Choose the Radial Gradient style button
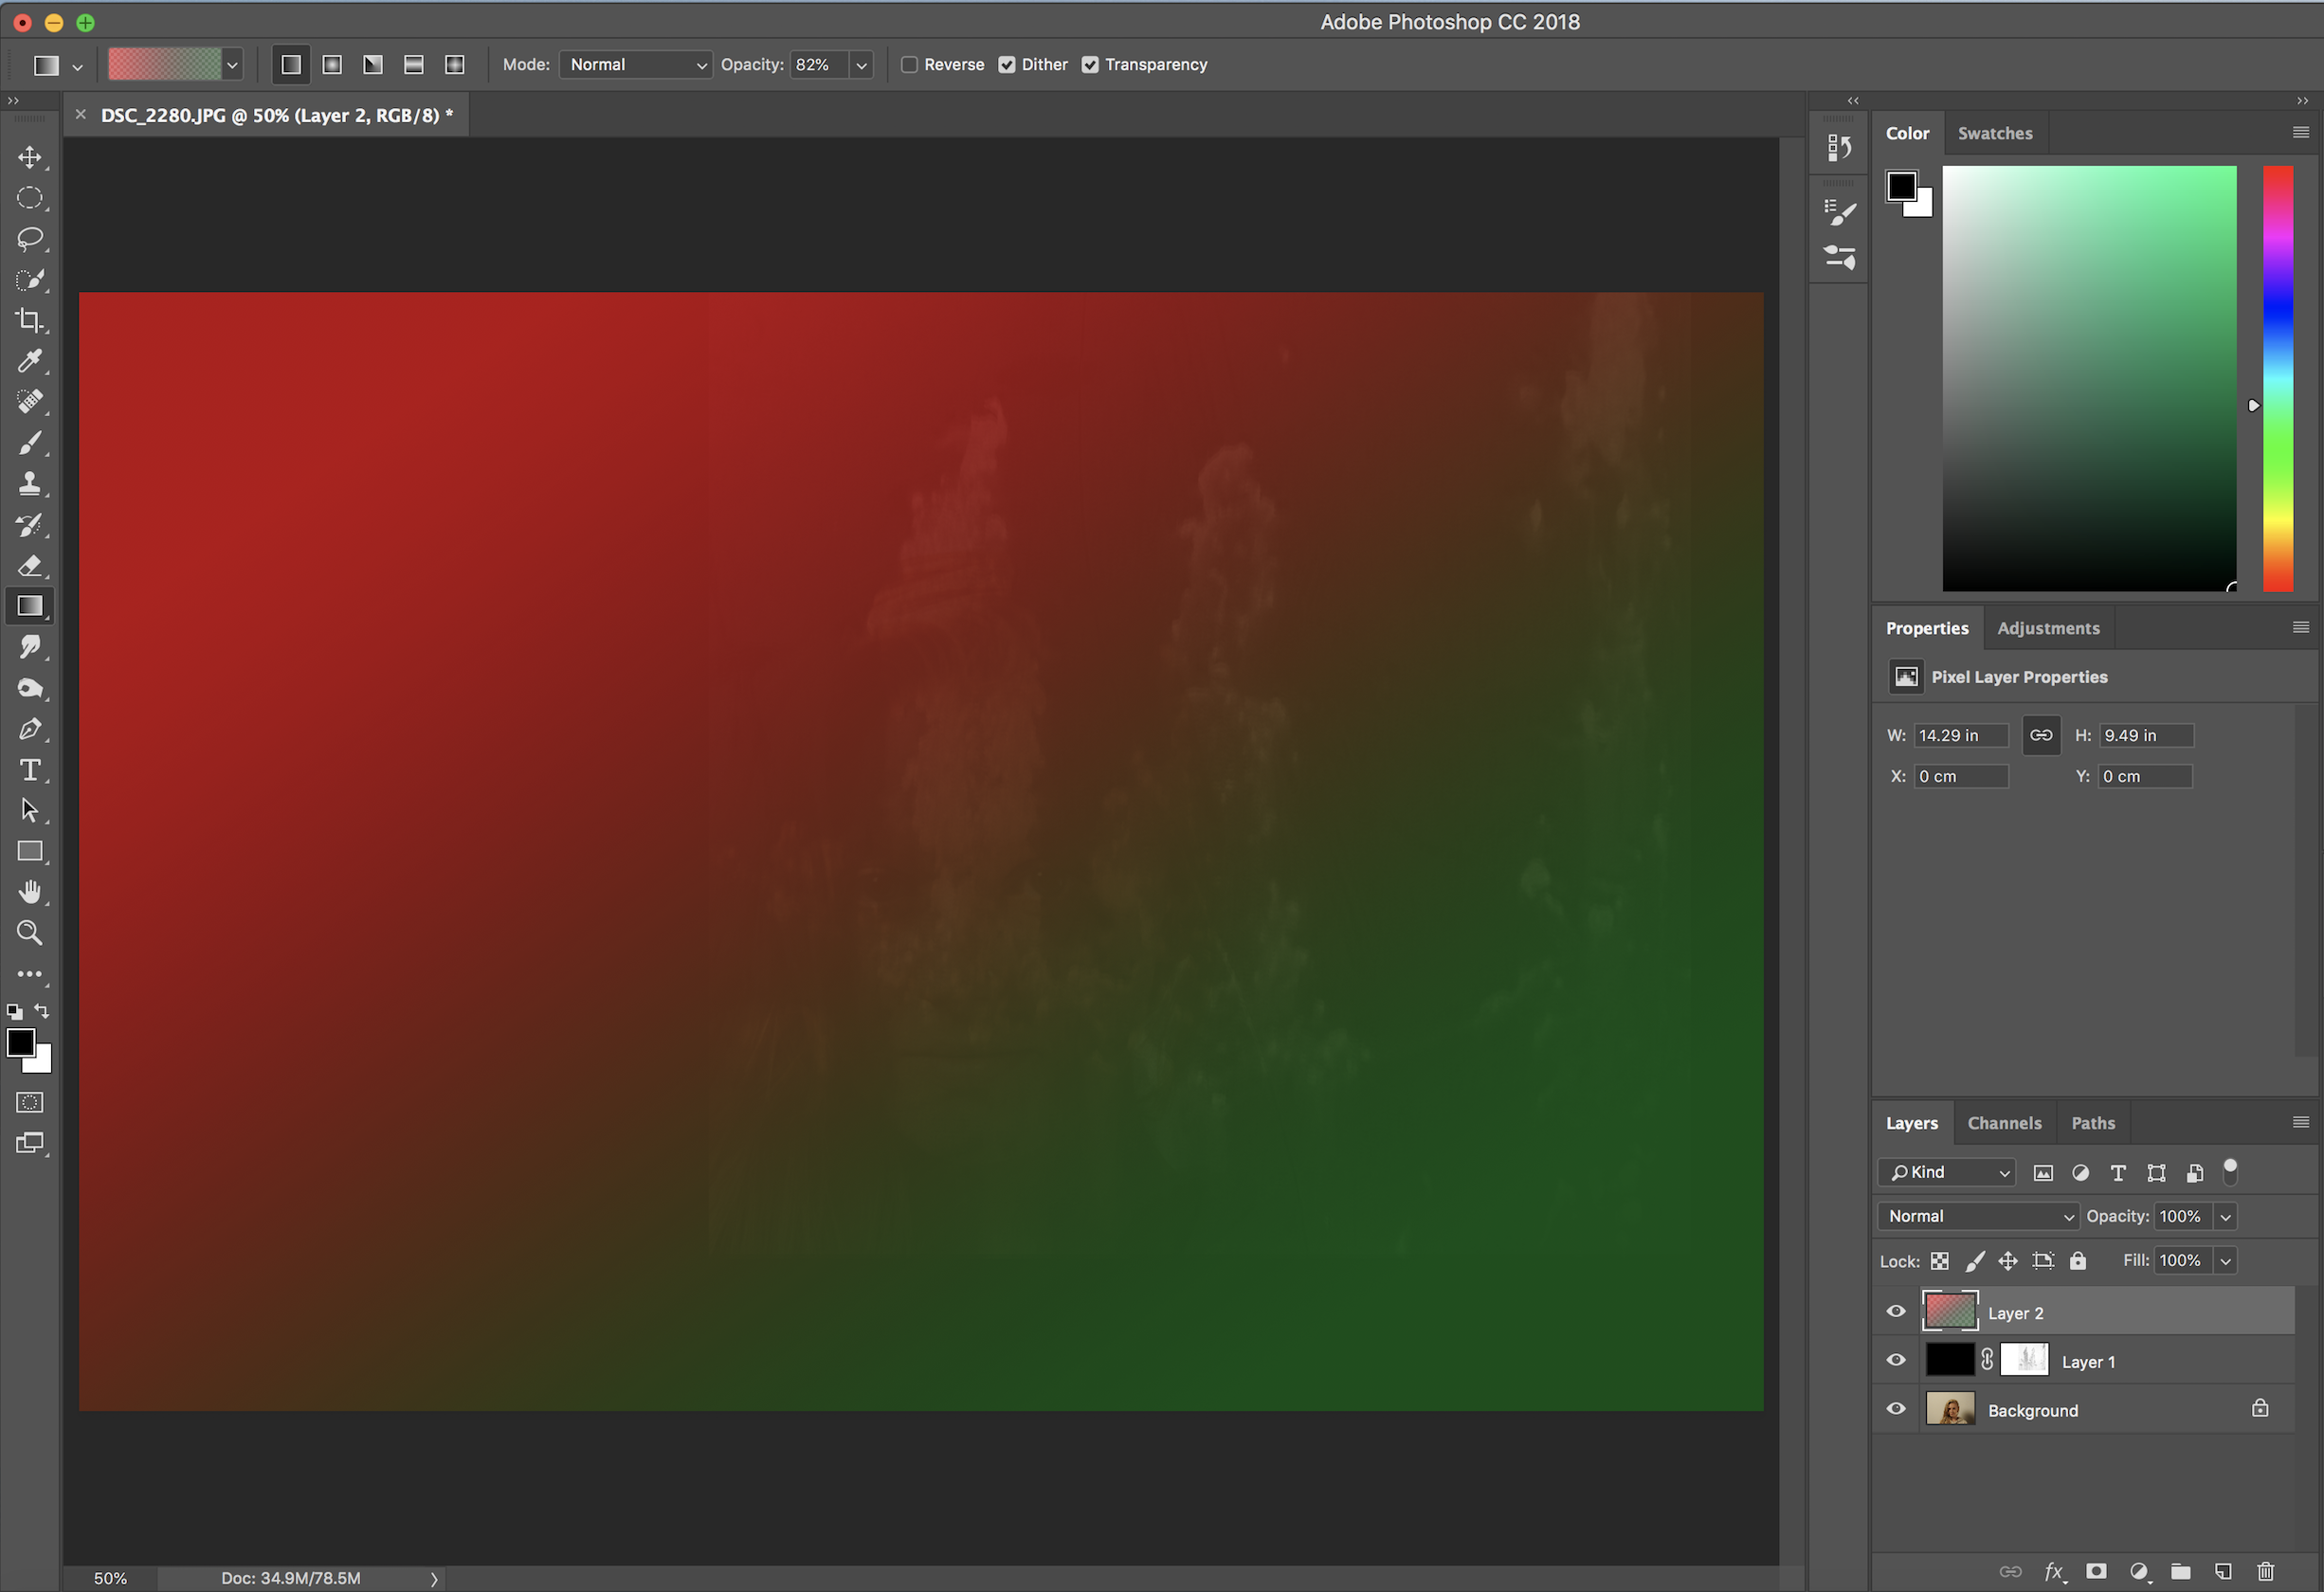This screenshot has width=2324, height=1592. coord(332,65)
